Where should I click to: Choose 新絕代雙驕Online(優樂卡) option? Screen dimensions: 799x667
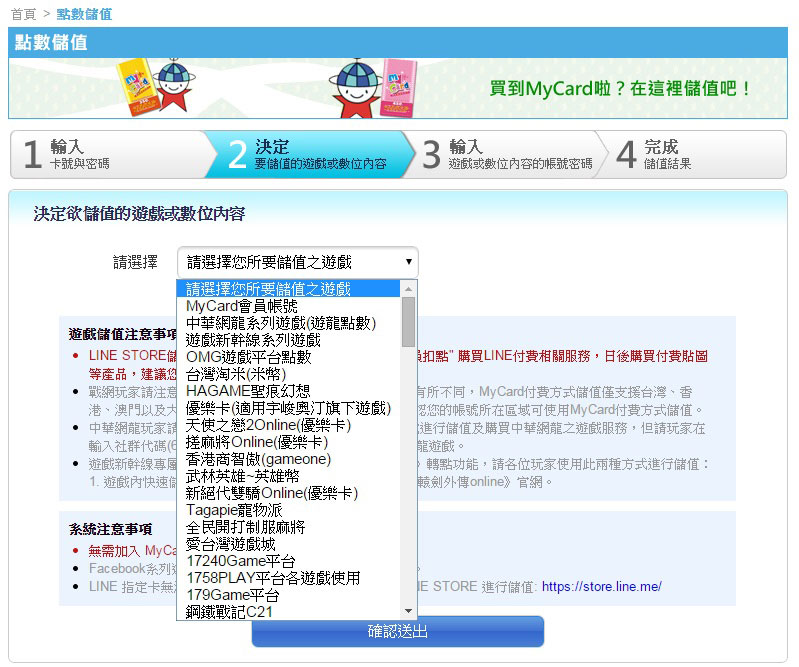tap(288, 493)
